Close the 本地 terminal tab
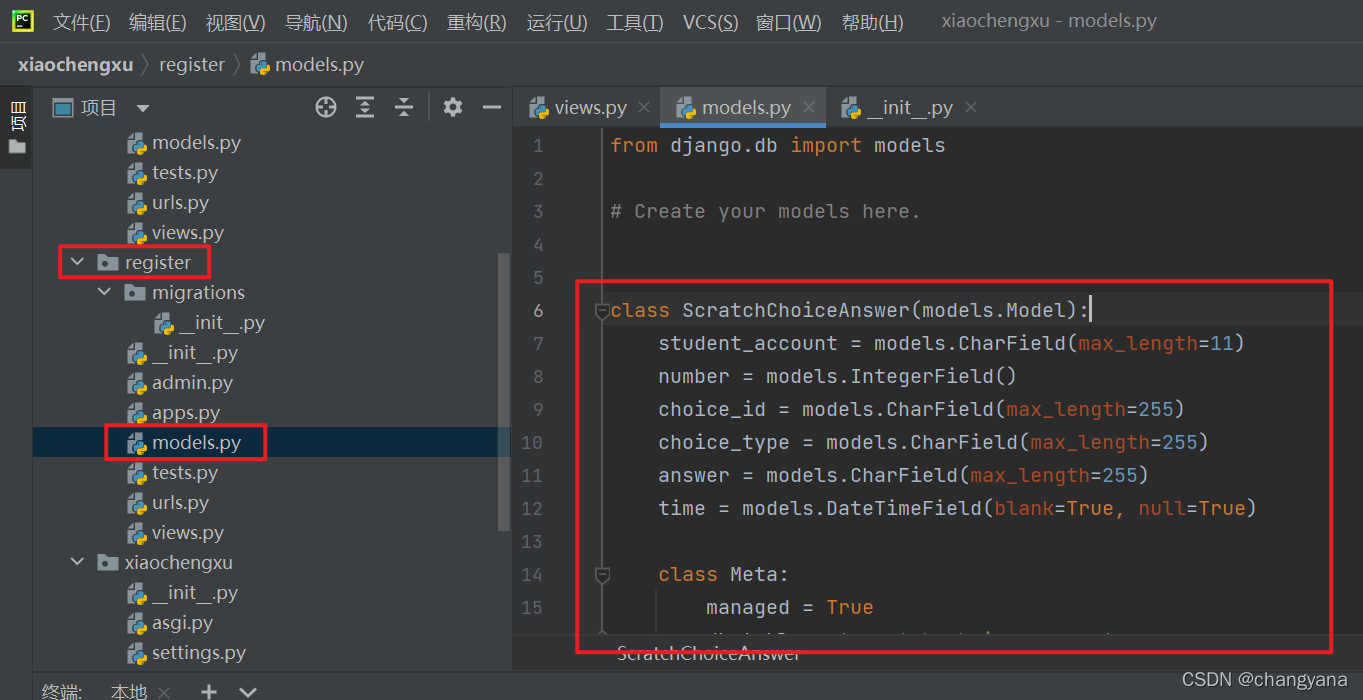1363x700 pixels. click(x=164, y=692)
